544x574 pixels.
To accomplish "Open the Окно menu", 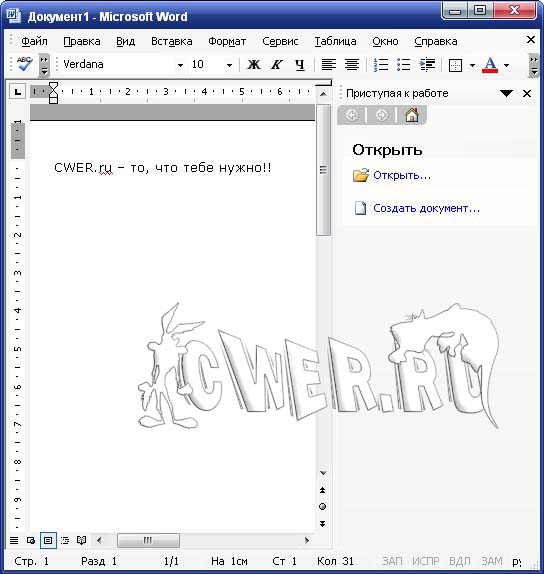I will [385, 41].
